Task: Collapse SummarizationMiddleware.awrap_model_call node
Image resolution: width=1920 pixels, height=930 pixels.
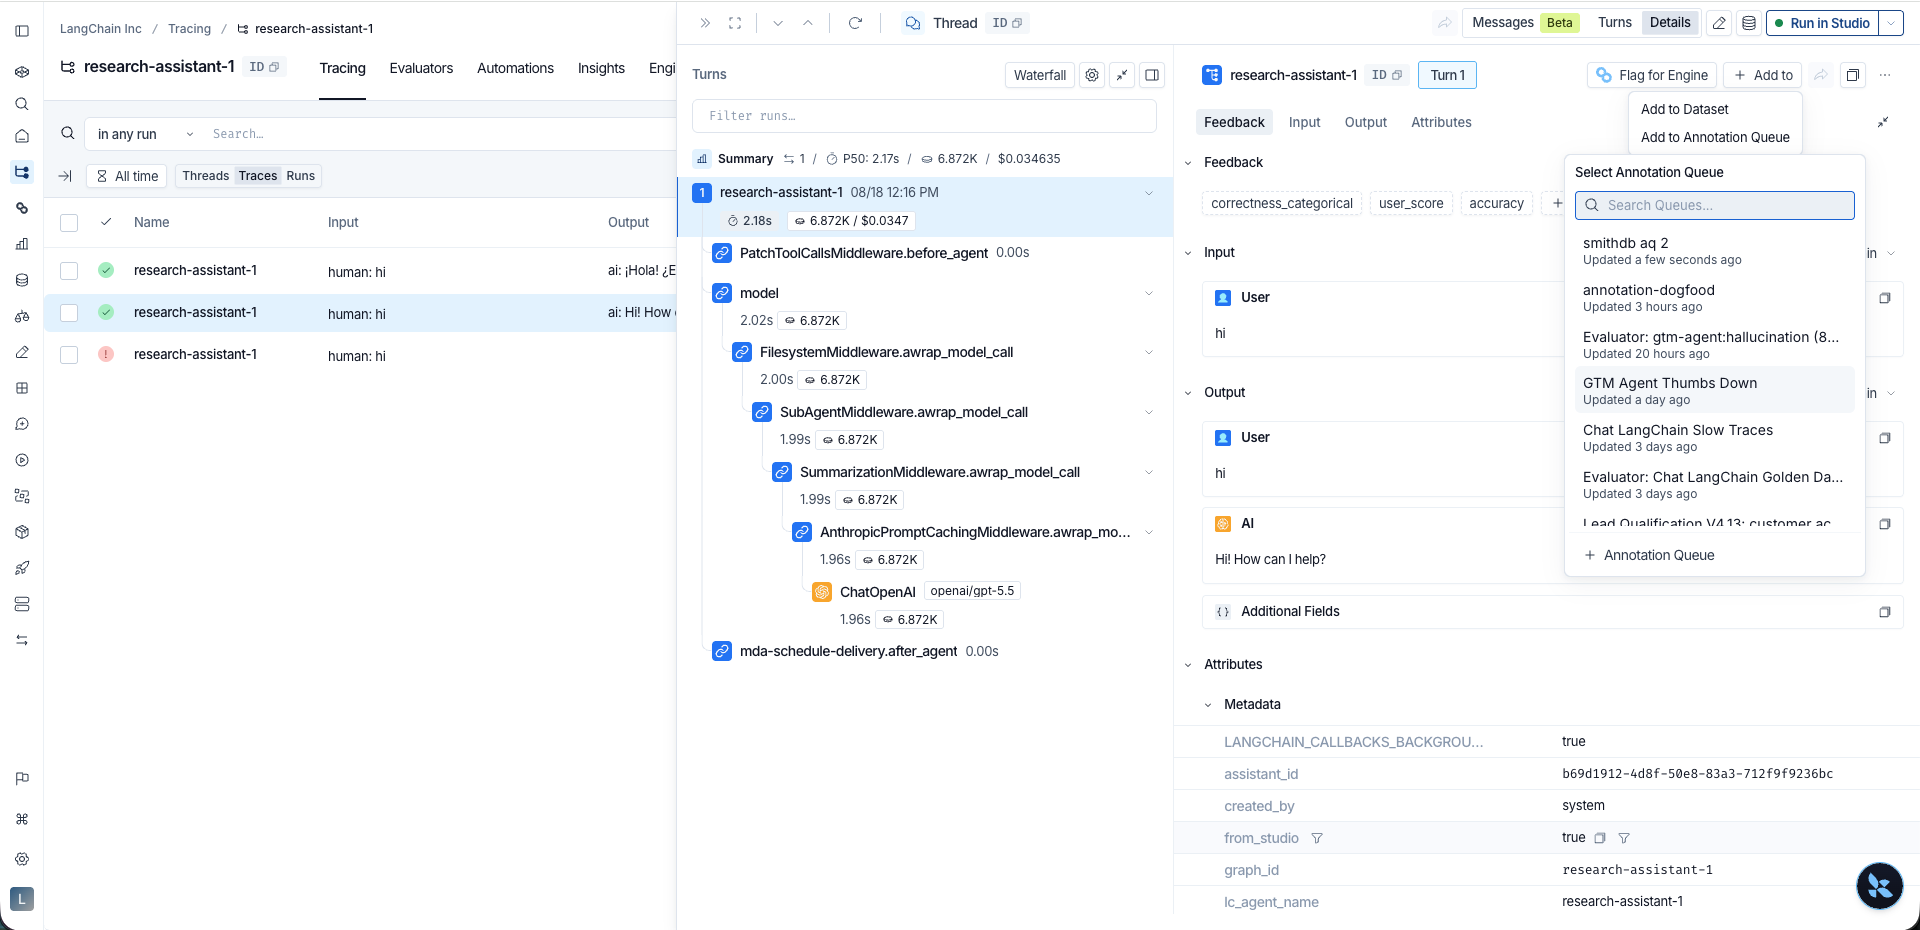Action: [x=1148, y=472]
